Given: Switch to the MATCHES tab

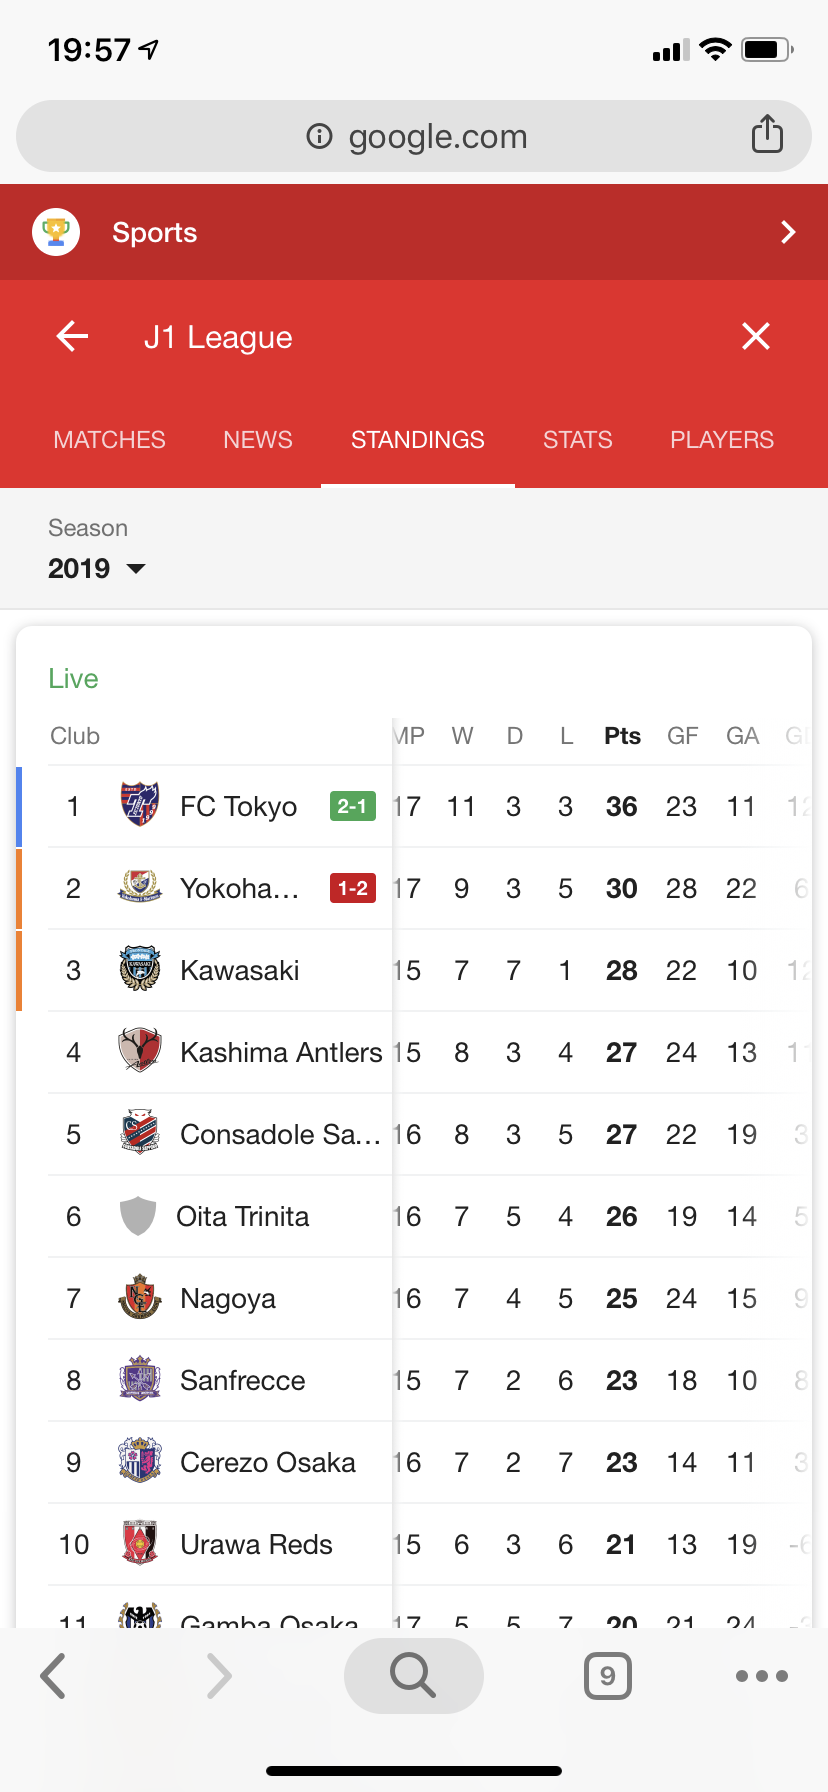Looking at the screenshot, I should pos(110,440).
